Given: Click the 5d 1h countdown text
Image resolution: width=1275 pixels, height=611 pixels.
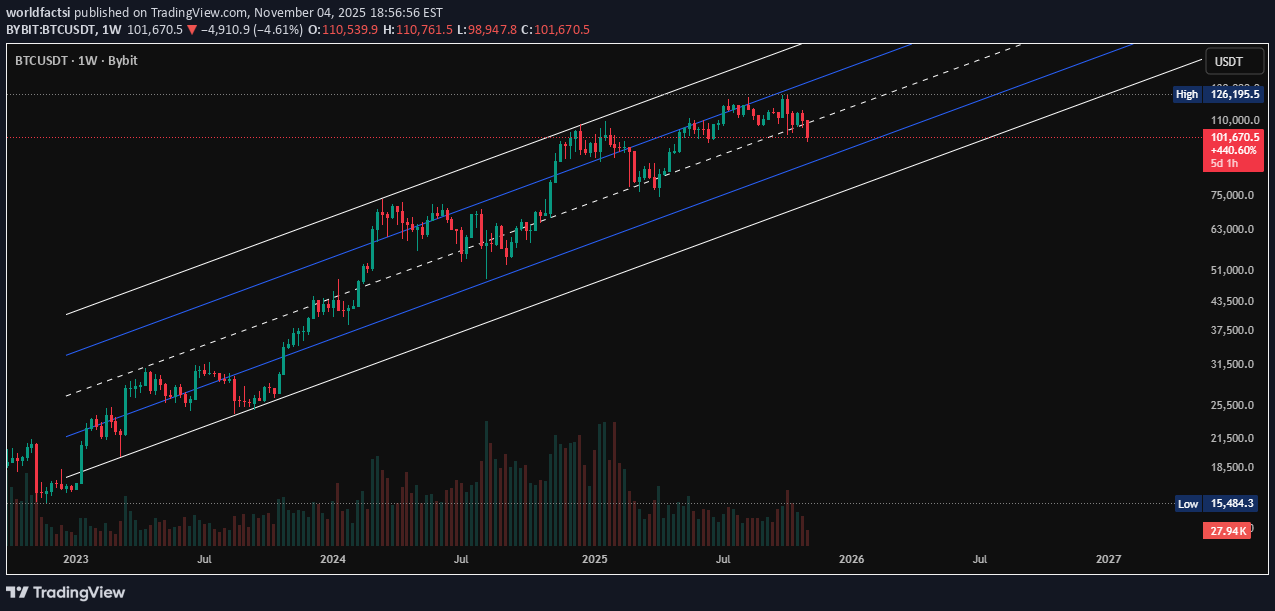Looking at the screenshot, I should [1227, 162].
